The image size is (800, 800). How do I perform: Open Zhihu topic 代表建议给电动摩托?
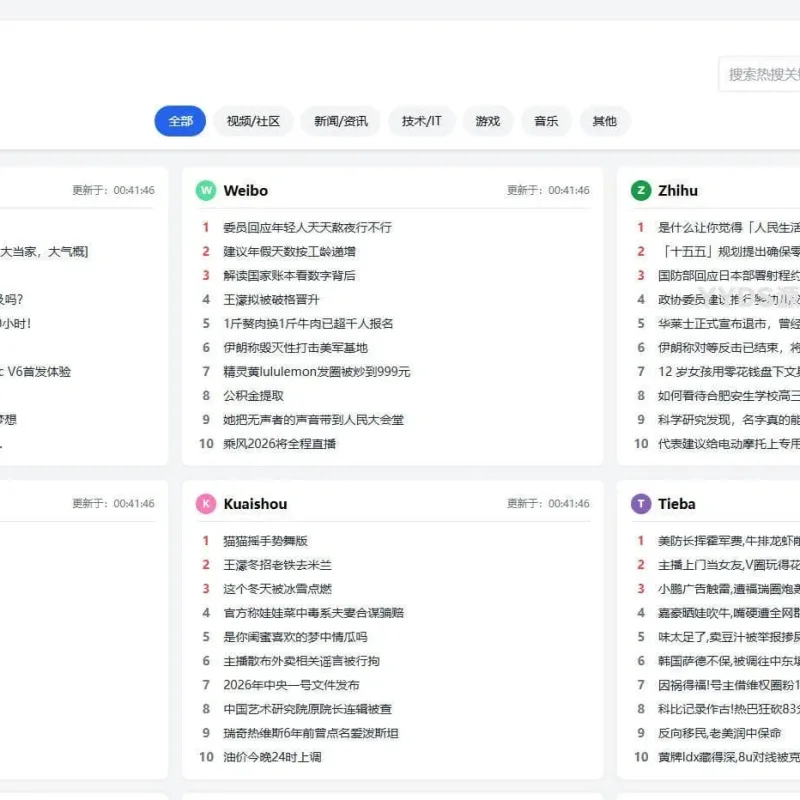(x=729, y=443)
